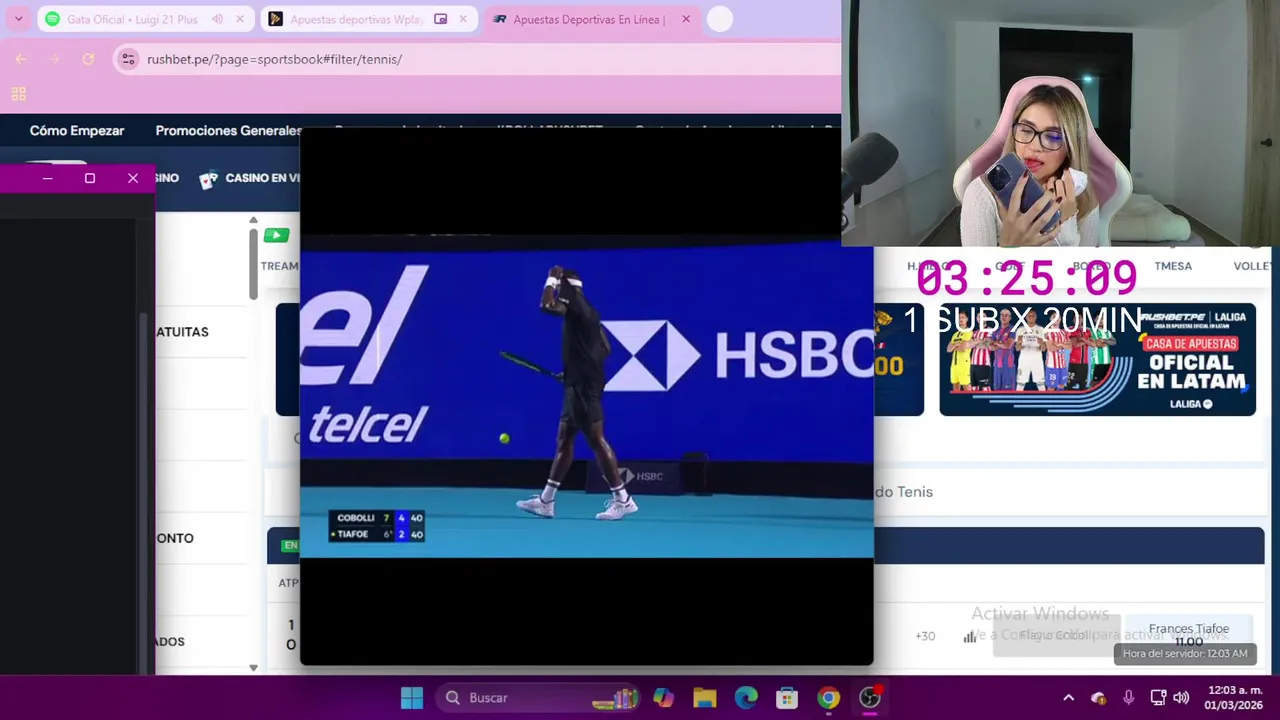
Task: Switch to the Apuestas deportivas Wplay tab
Action: pyautogui.click(x=357, y=19)
